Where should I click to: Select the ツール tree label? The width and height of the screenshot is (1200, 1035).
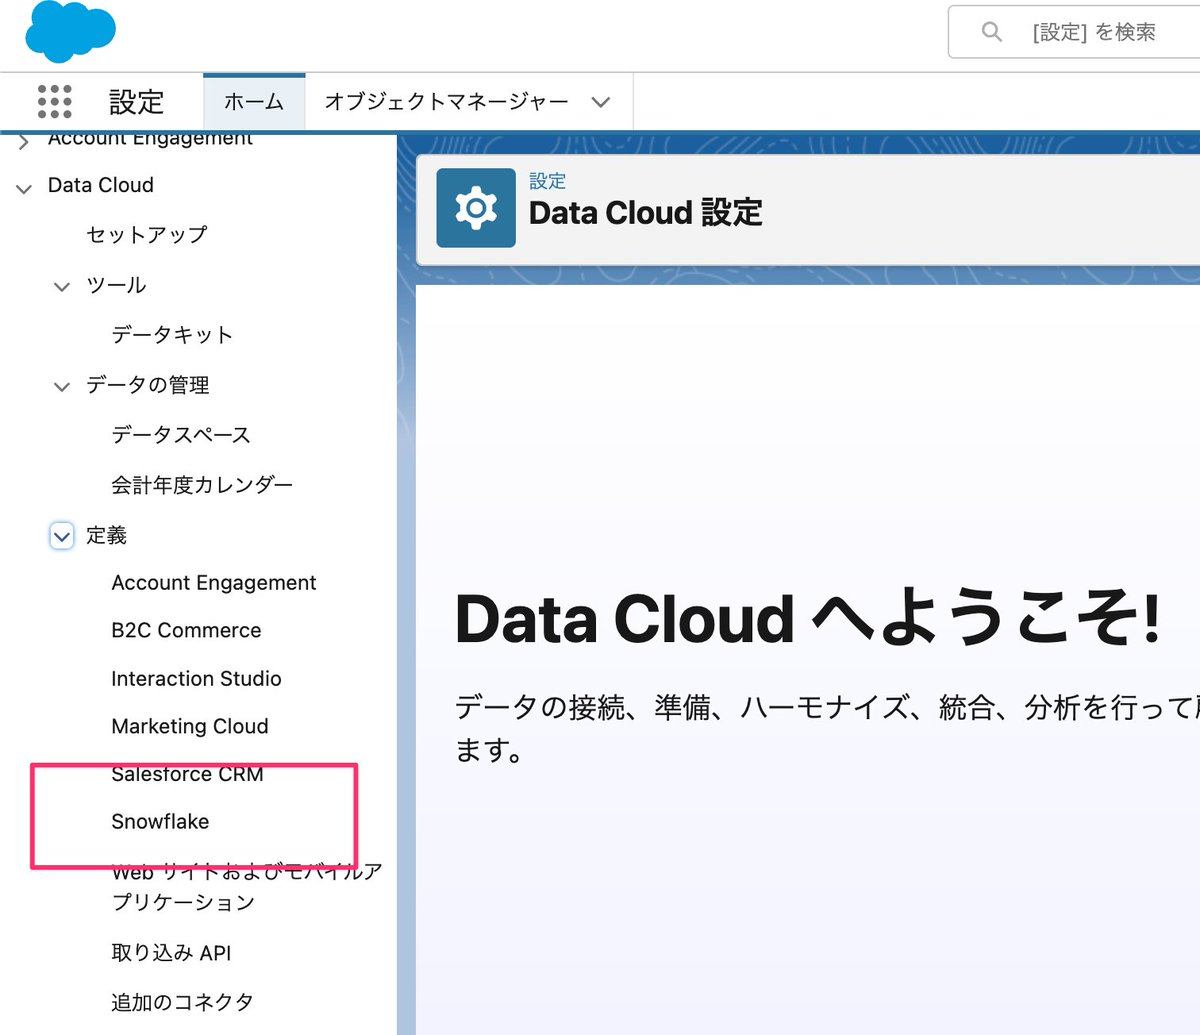point(116,285)
